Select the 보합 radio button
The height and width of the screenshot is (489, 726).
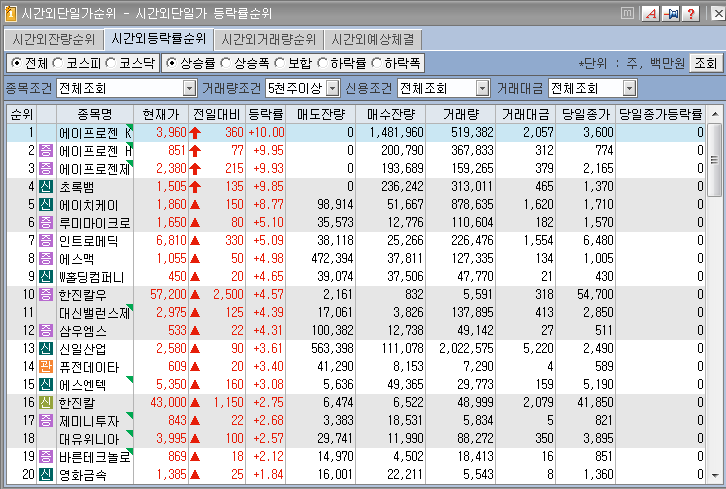click(280, 63)
